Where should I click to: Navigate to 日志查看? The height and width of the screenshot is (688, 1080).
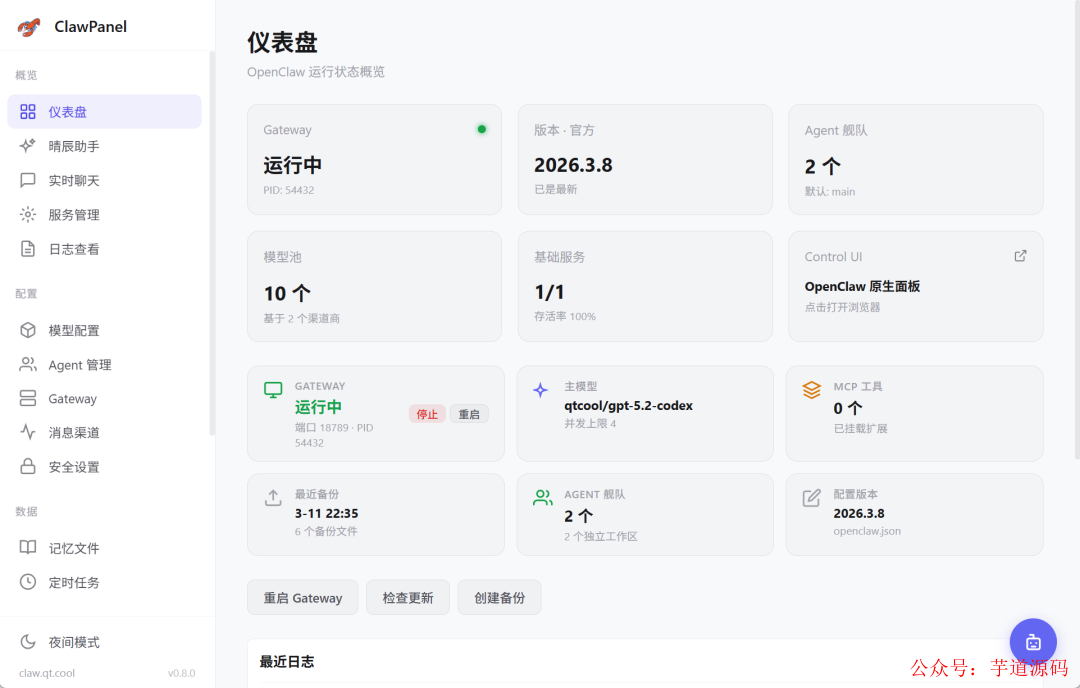(x=105, y=249)
